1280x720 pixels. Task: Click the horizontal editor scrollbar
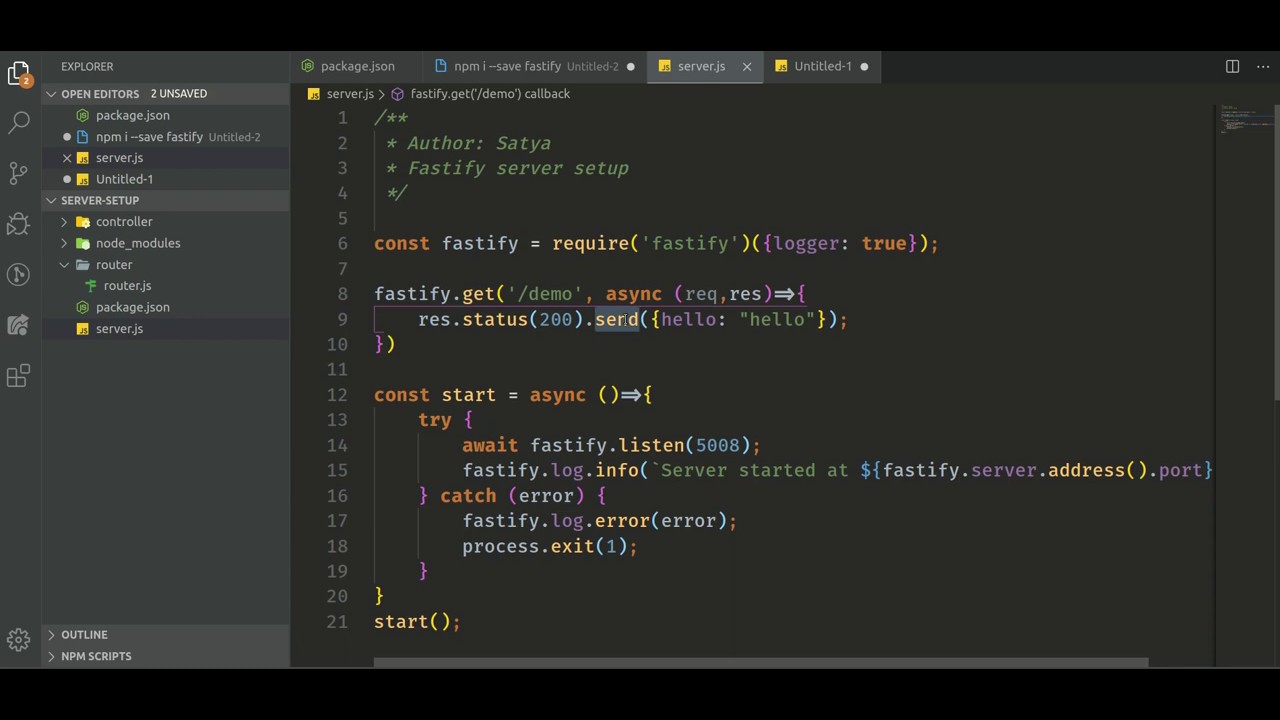pyautogui.click(x=761, y=662)
